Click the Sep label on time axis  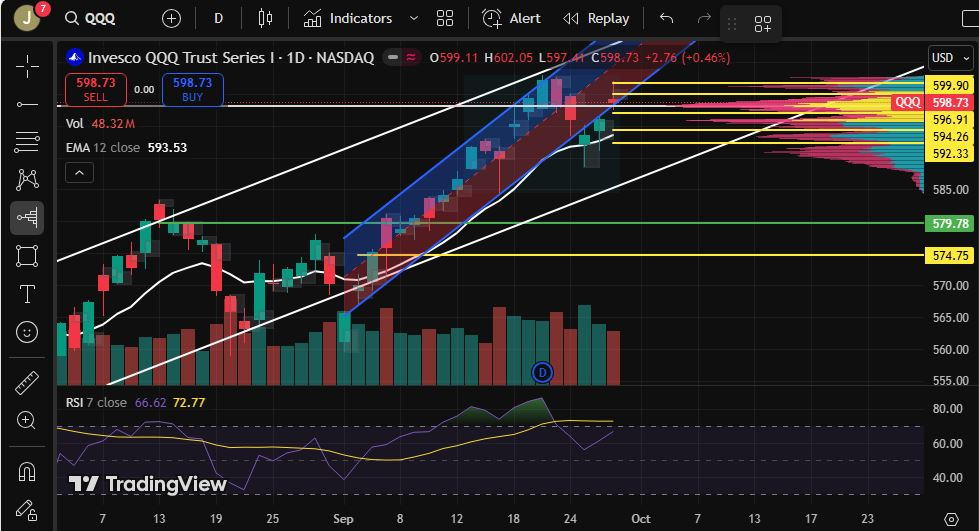click(x=343, y=519)
